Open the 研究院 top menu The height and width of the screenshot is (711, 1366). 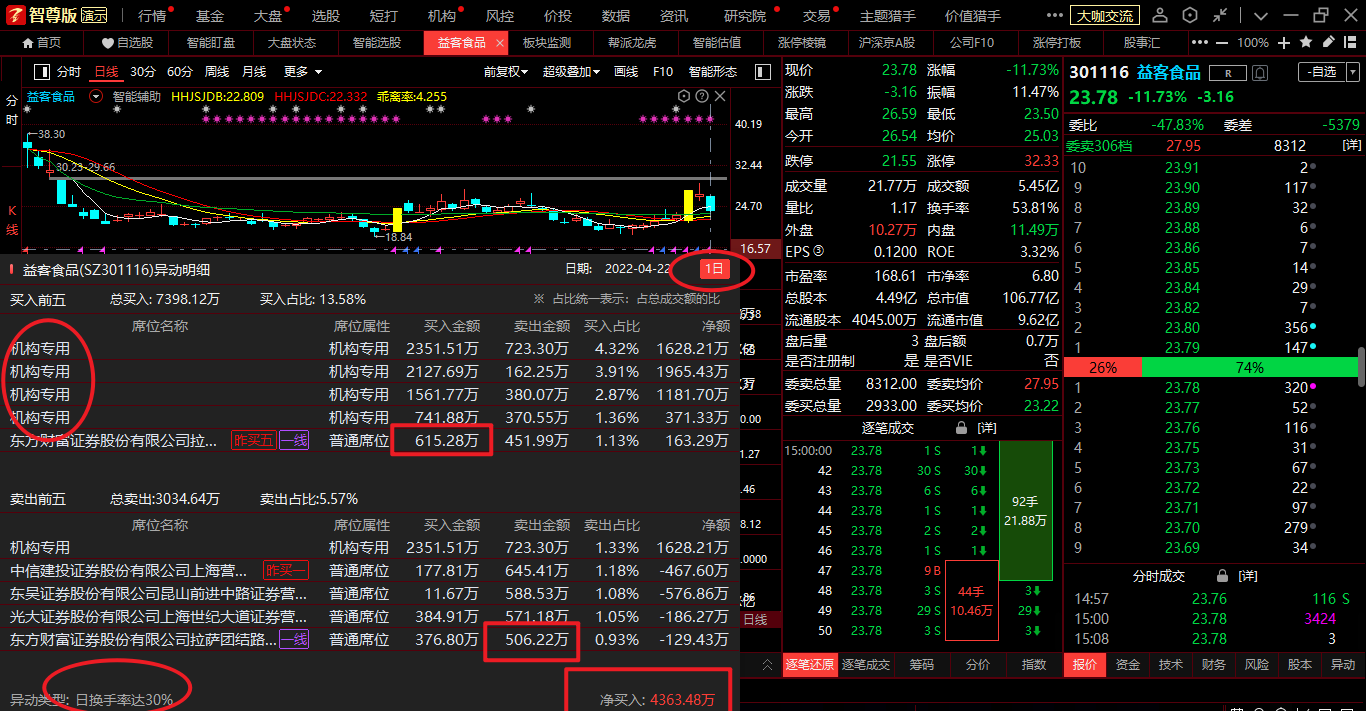point(744,16)
